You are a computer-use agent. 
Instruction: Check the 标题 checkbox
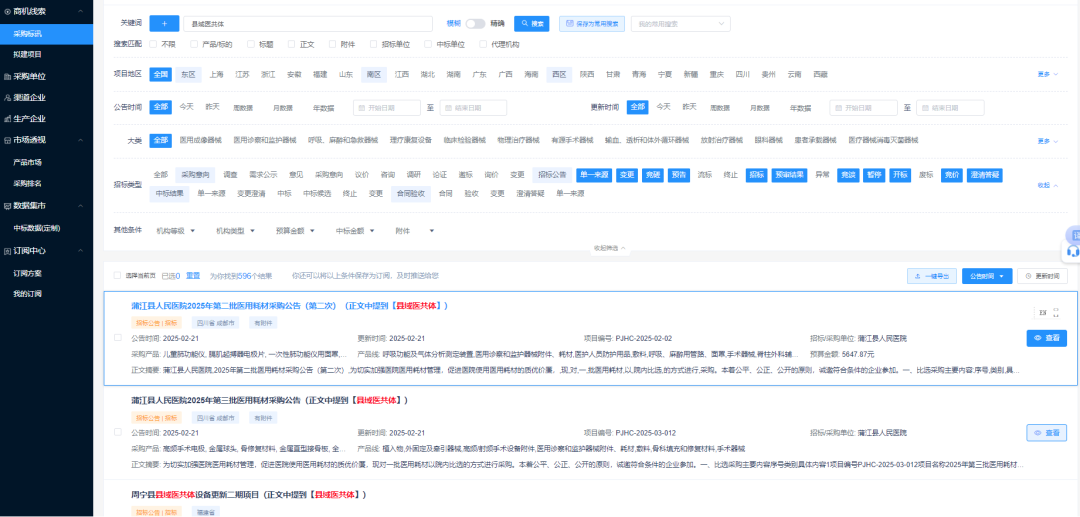(x=251, y=44)
